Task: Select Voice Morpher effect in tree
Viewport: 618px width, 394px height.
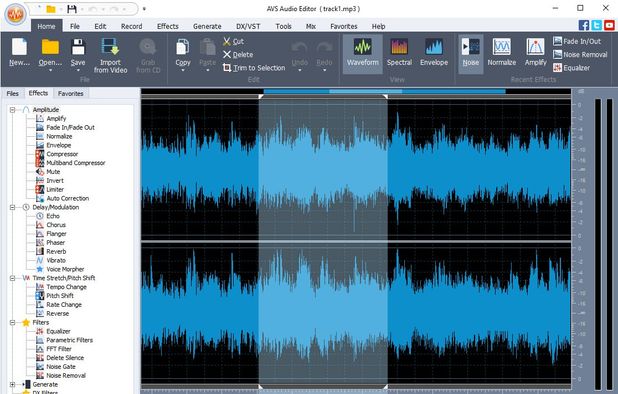Action: tap(65, 269)
